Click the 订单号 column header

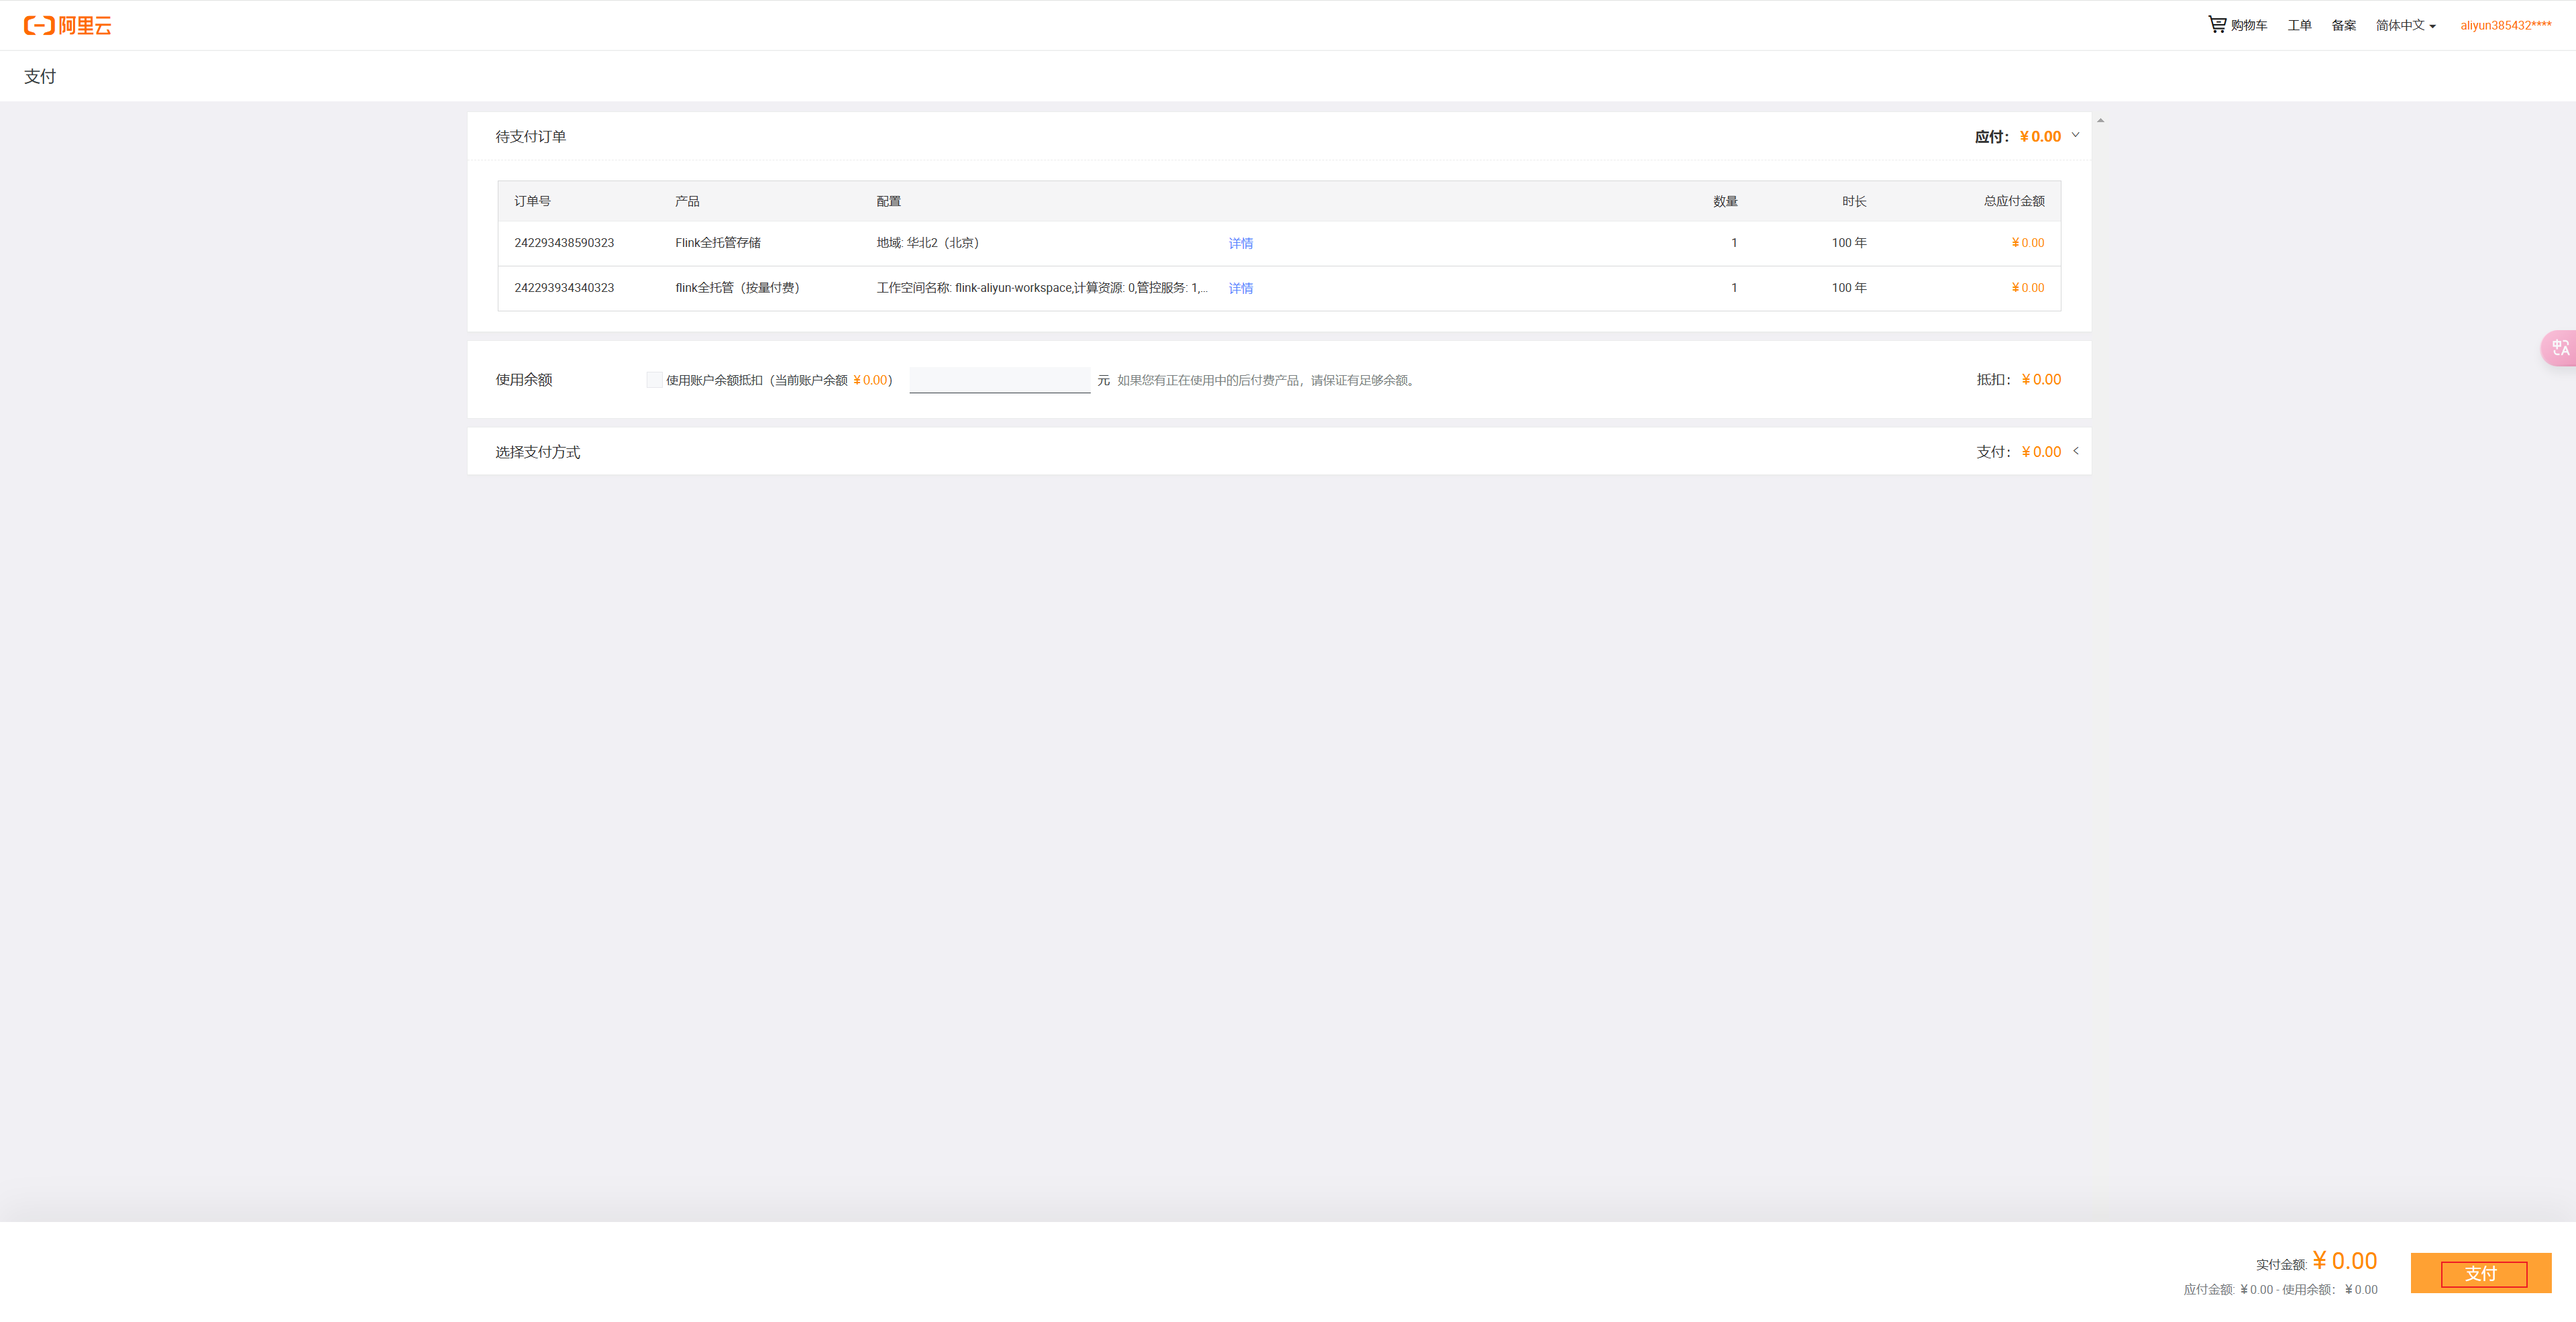pyautogui.click(x=532, y=201)
